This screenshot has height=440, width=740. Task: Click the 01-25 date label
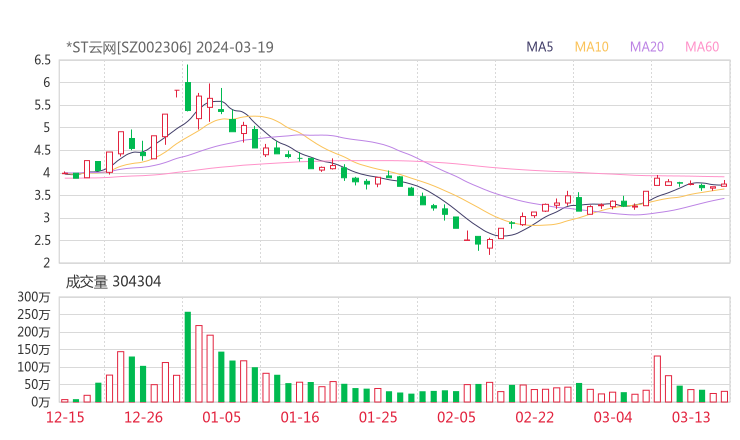(378, 417)
